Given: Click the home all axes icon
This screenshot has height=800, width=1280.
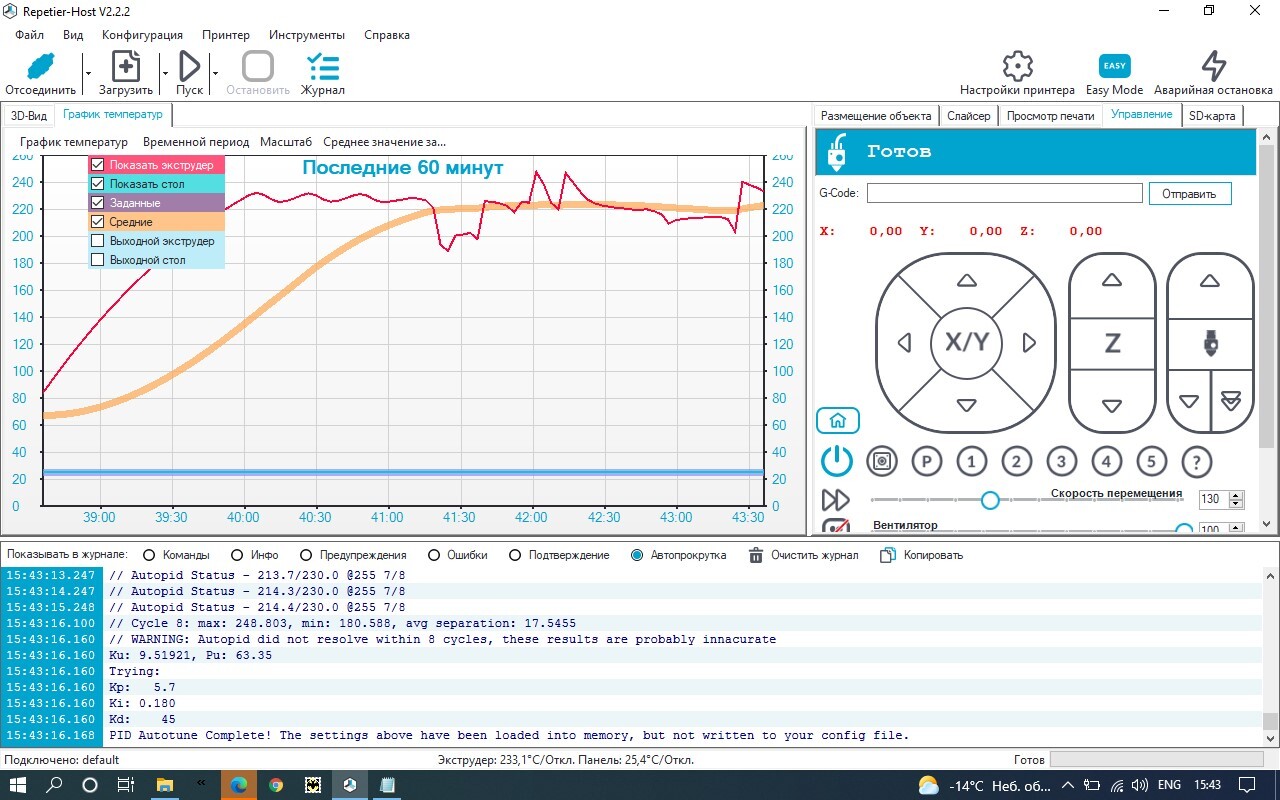Looking at the screenshot, I should point(838,420).
